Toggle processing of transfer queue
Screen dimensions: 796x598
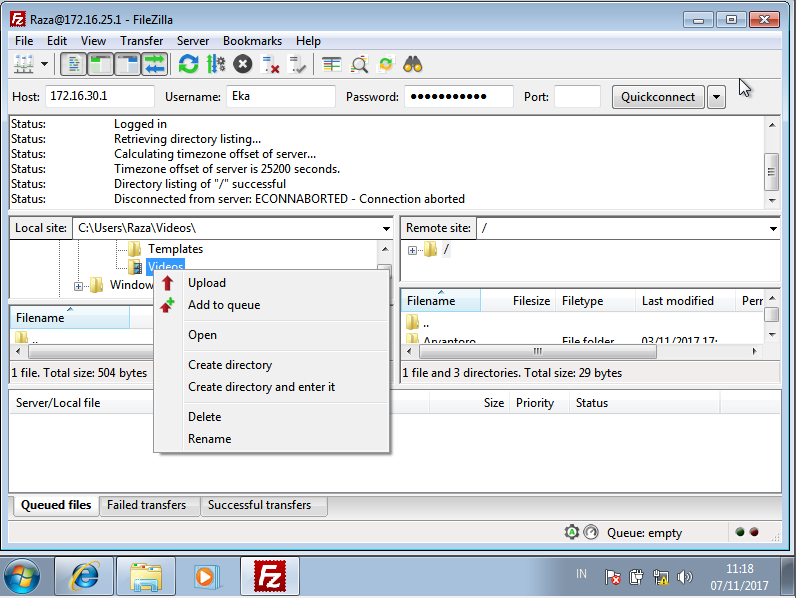coord(216,64)
